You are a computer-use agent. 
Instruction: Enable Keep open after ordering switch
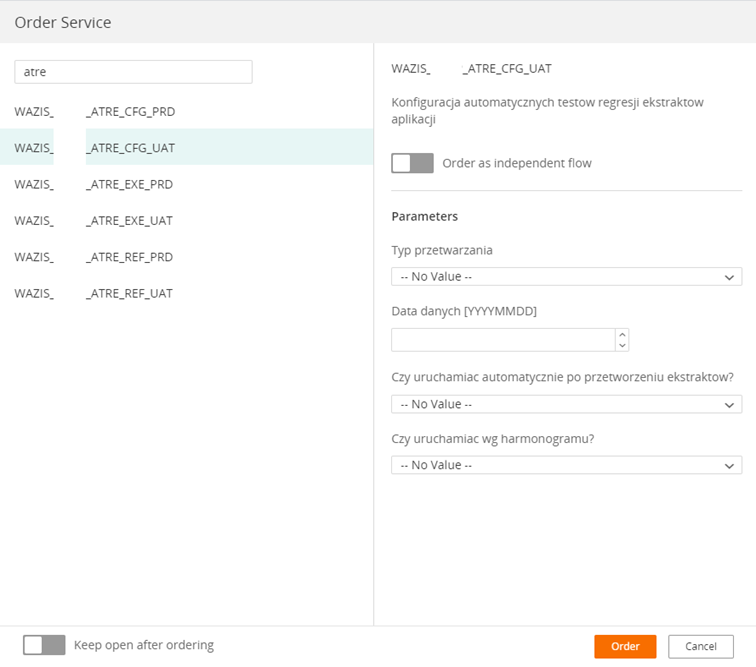pyautogui.click(x=44, y=645)
